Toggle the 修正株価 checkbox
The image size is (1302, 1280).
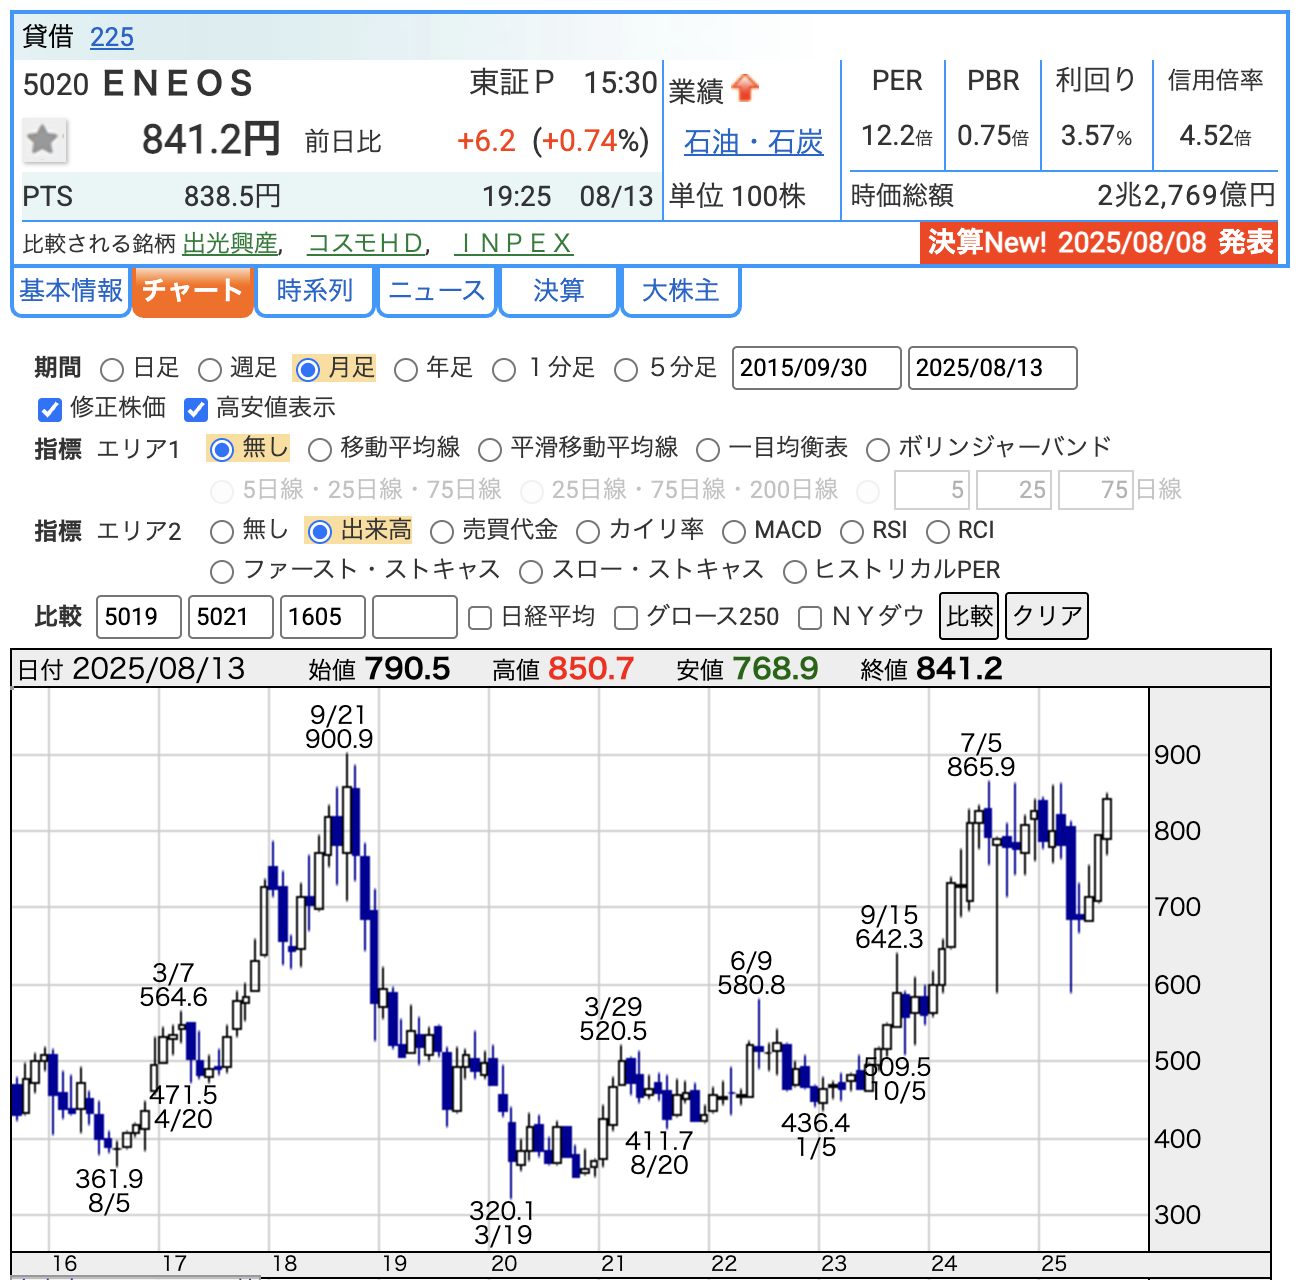click(x=50, y=409)
